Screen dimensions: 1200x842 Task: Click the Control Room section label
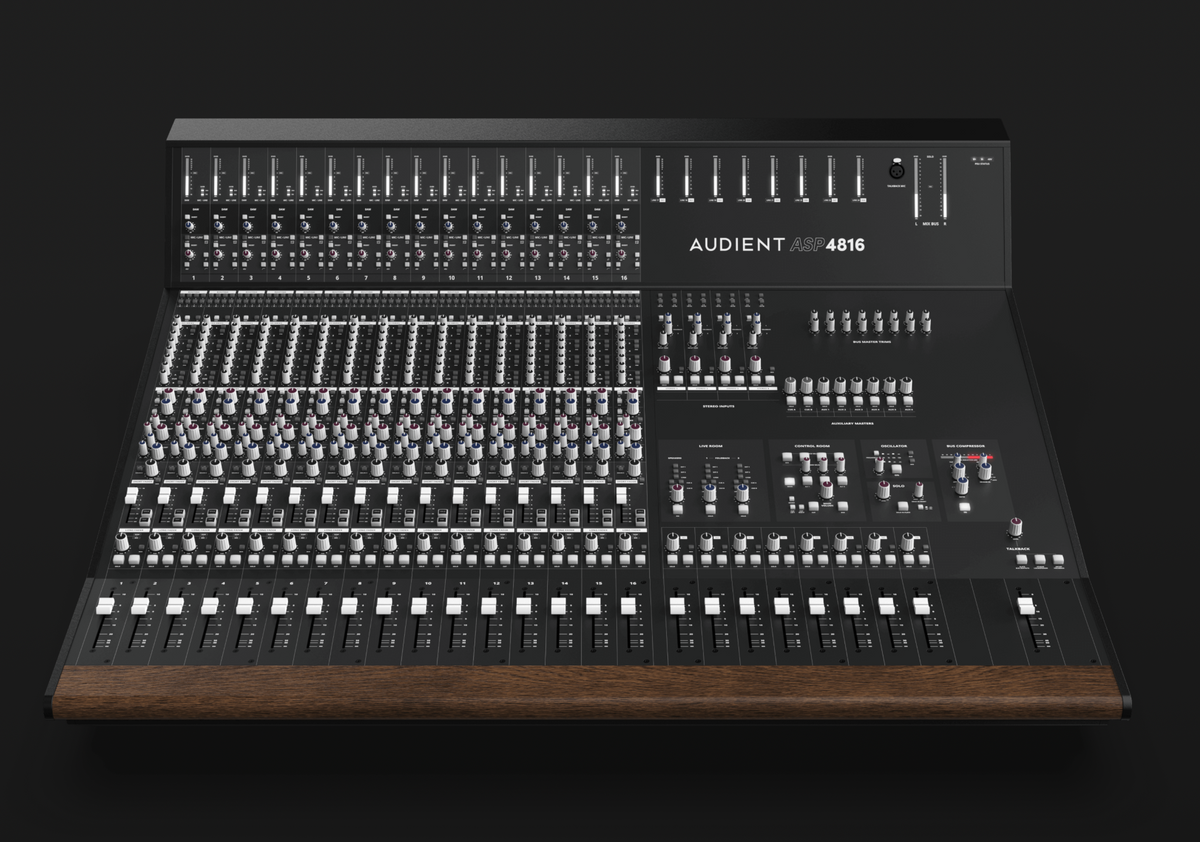(812, 446)
